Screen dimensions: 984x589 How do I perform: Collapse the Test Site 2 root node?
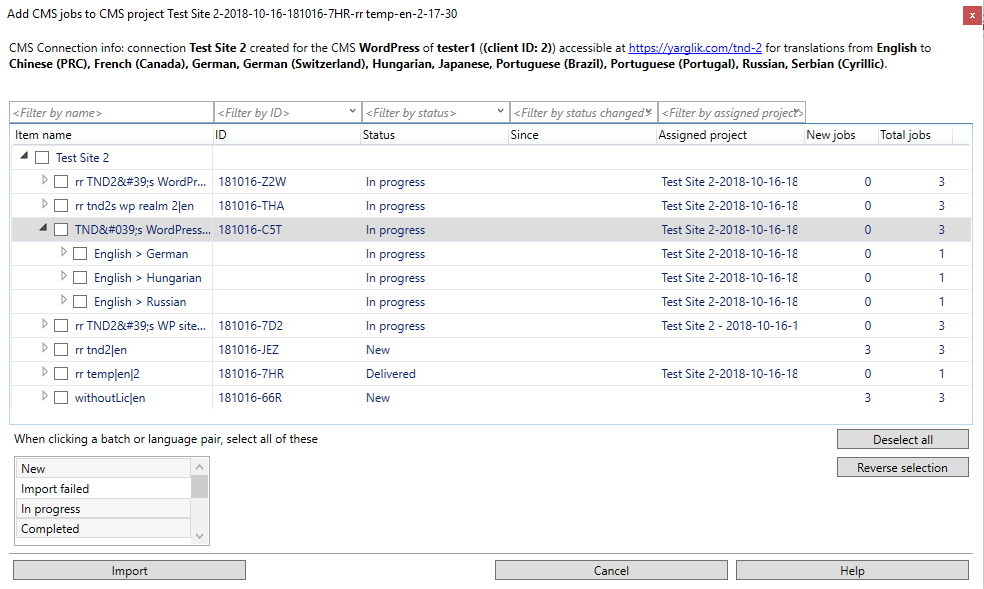pyautogui.click(x=22, y=157)
